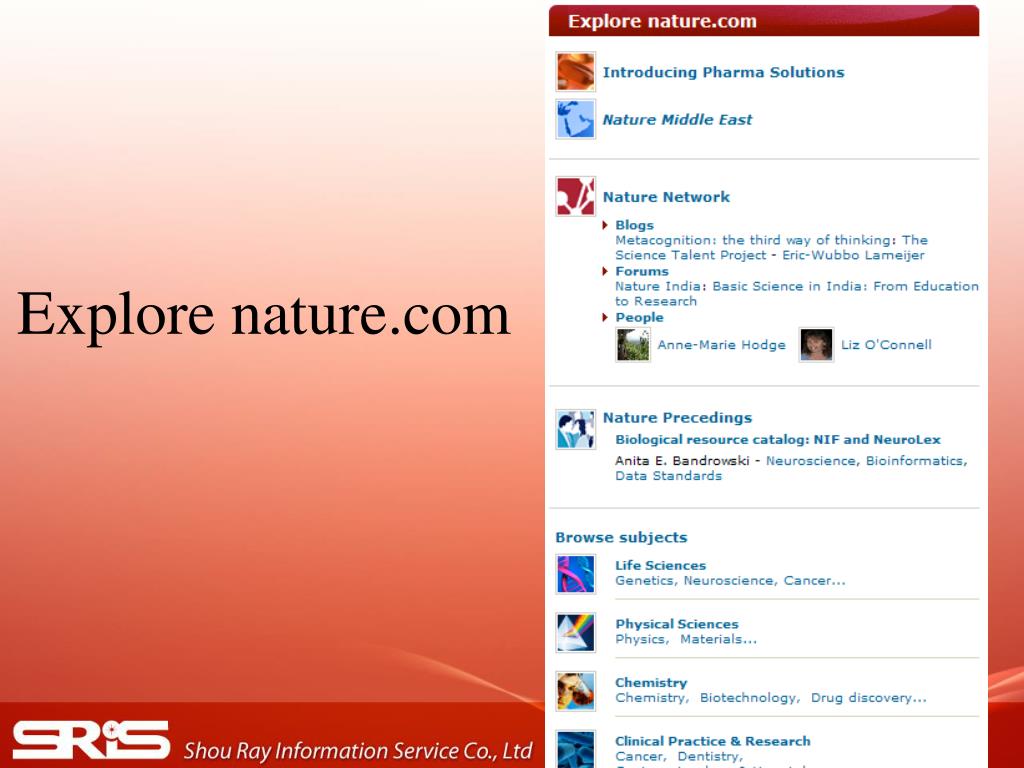Expand the People arrow bullet

coord(605,317)
